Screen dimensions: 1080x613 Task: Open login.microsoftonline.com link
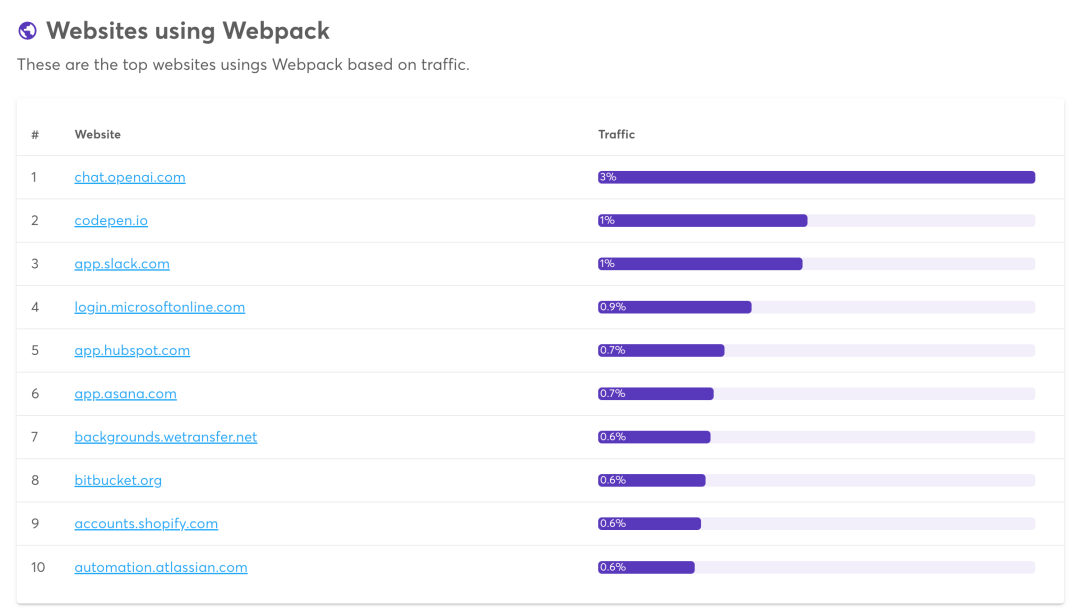(x=160, y=307)
